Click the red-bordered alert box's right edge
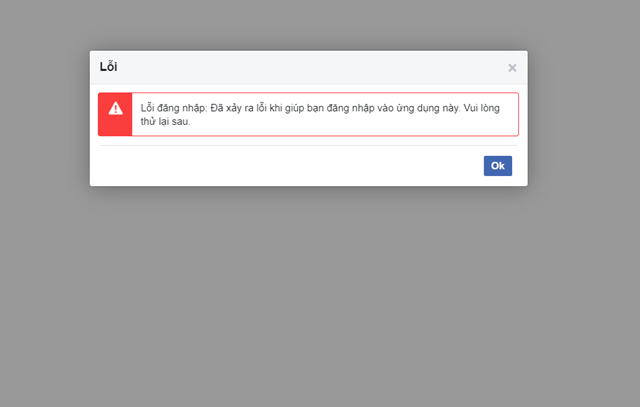Screen dimensions: 640x407 [x=518, y=114]
